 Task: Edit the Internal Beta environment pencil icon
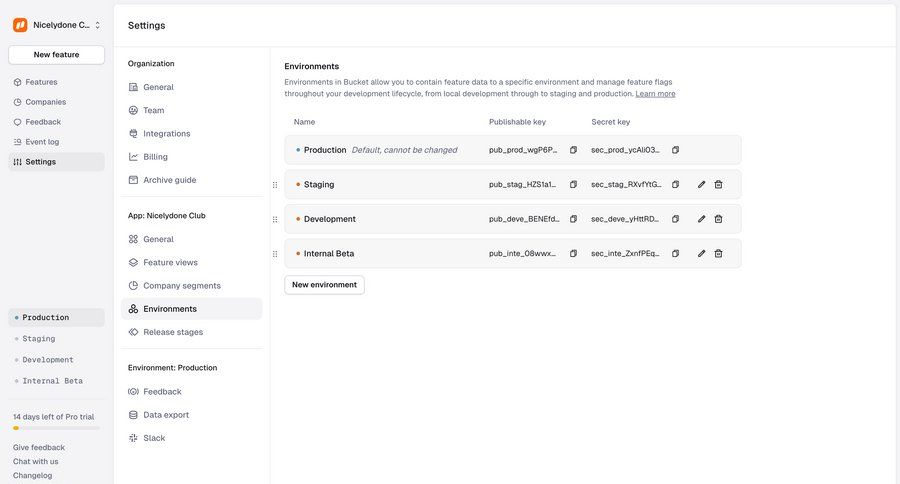tap(701, 253)
